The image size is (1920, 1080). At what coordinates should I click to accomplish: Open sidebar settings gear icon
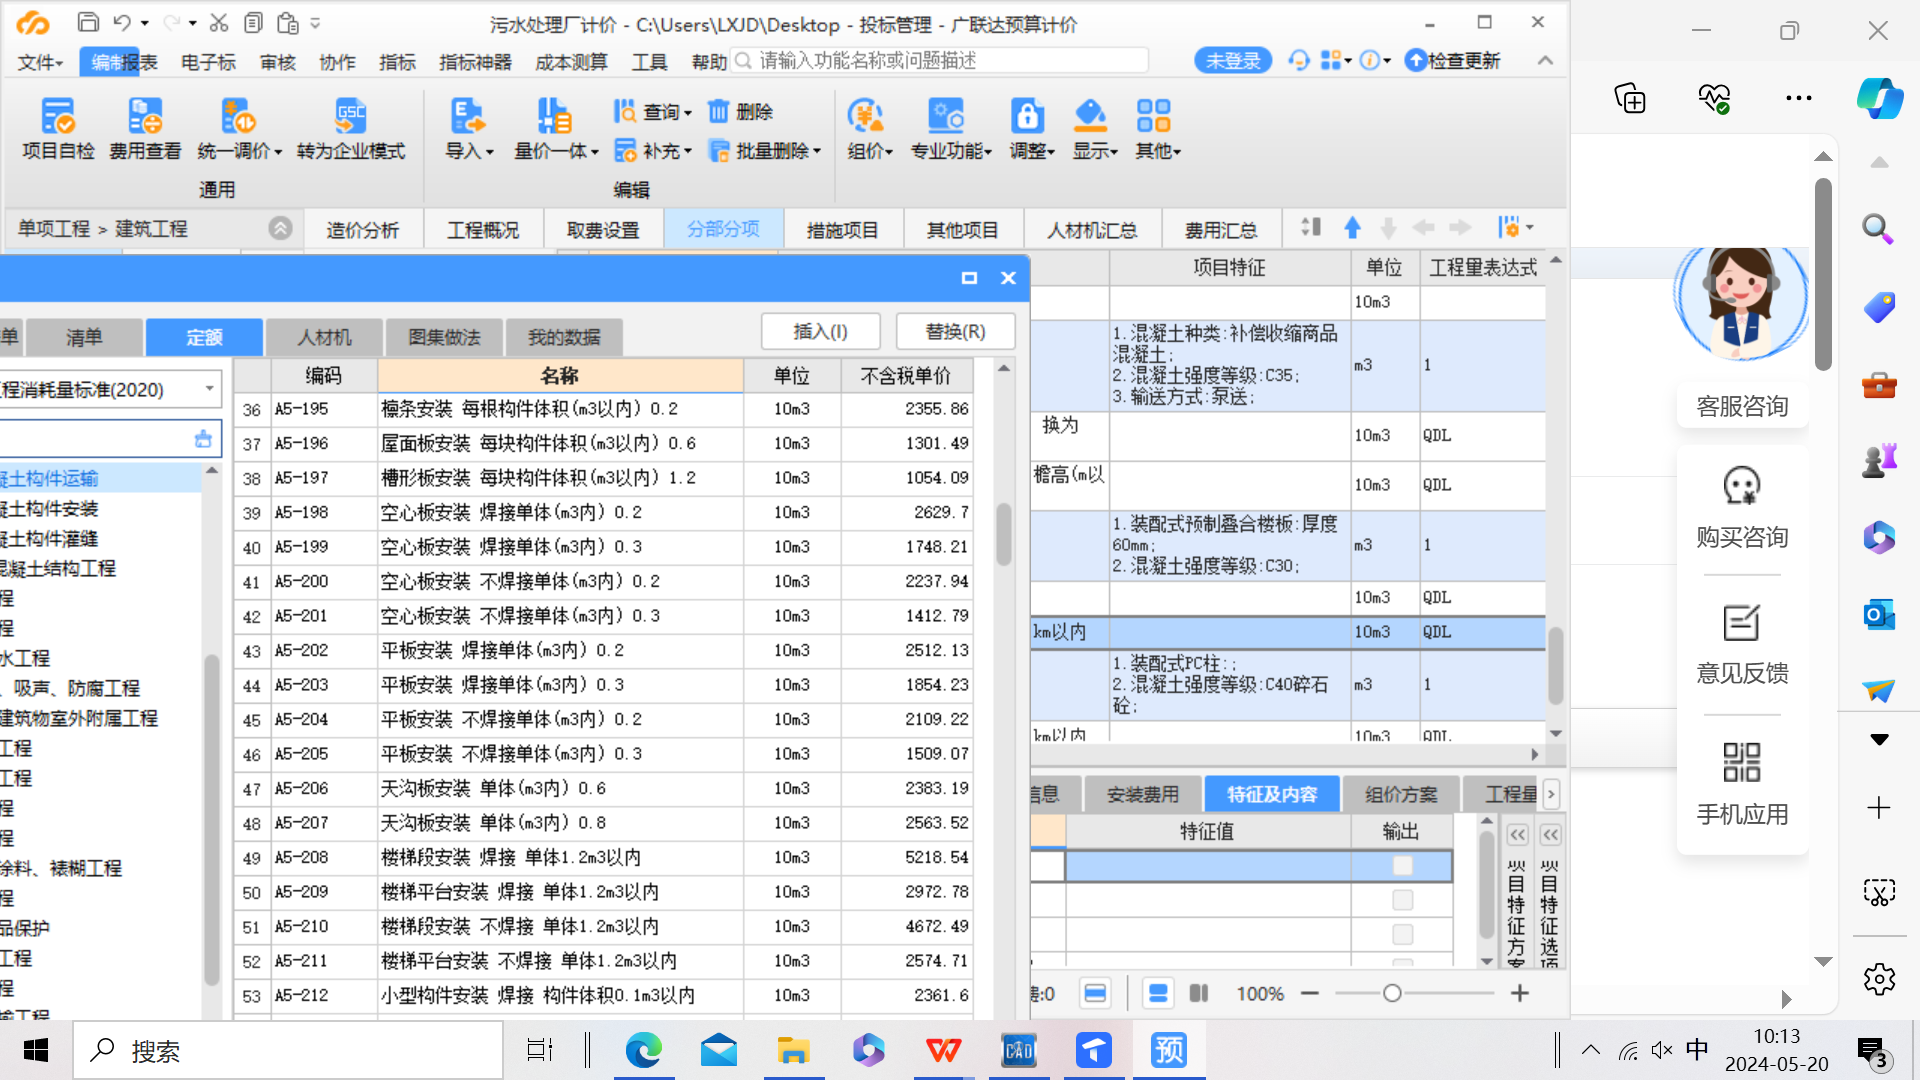click(x=1879, y=979)
